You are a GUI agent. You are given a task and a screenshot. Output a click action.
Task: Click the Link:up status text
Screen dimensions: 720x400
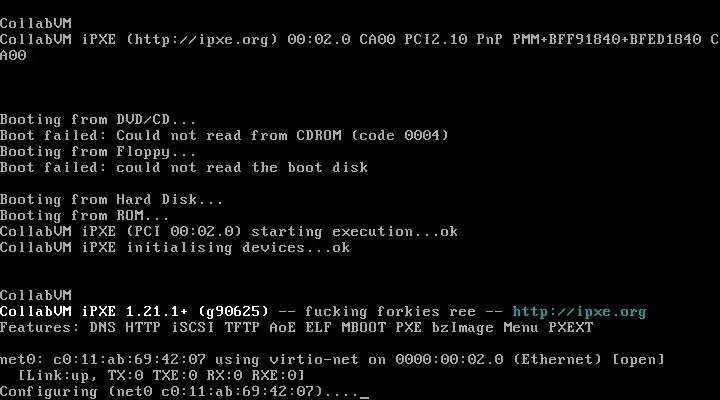[x=57, y=376]
